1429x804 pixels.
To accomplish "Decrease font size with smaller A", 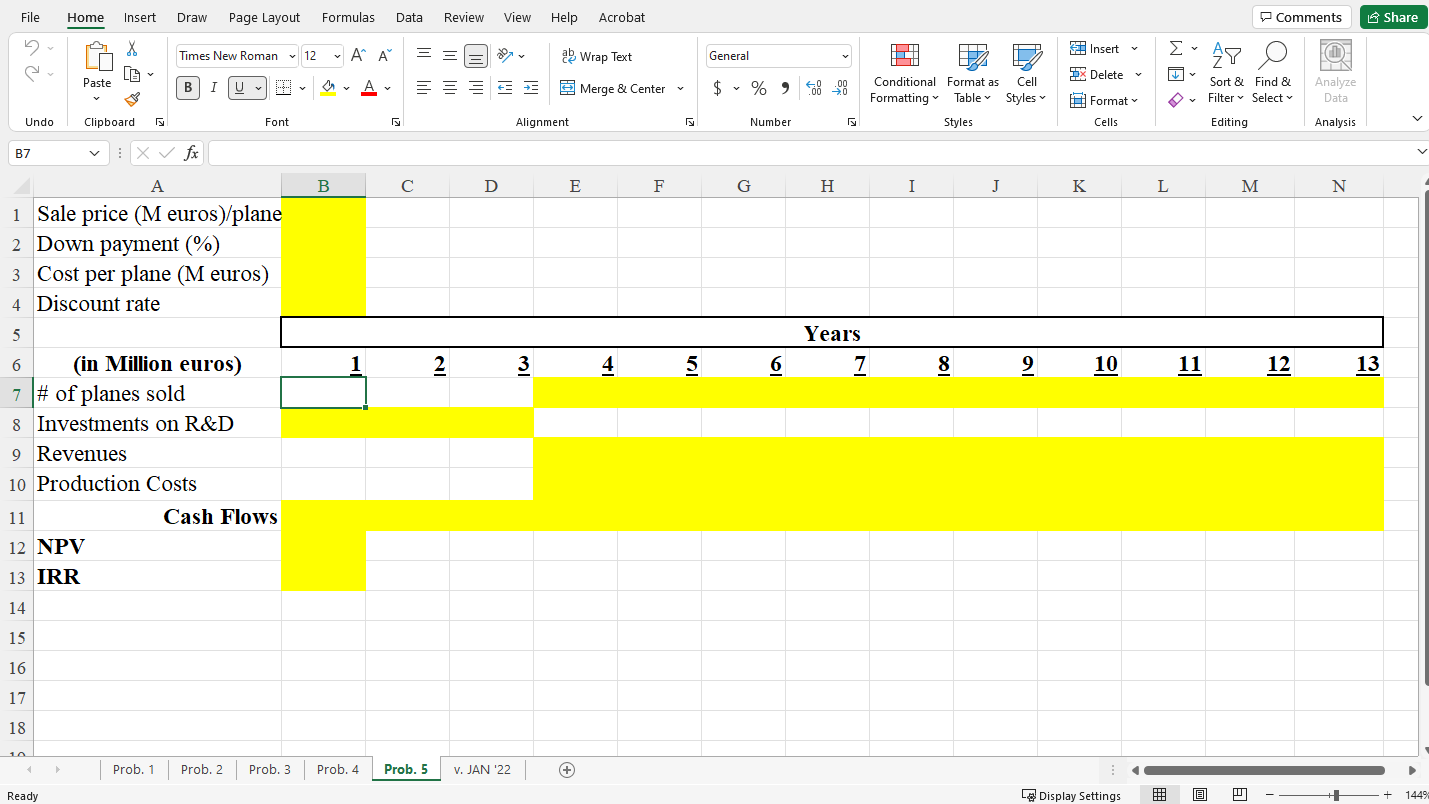I will point(384,56).
